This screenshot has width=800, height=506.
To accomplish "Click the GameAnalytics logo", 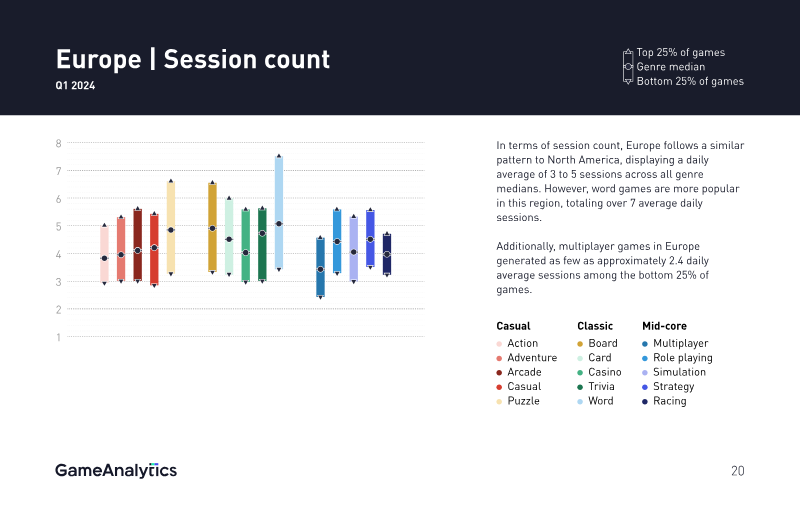I will tap(116, 470).
